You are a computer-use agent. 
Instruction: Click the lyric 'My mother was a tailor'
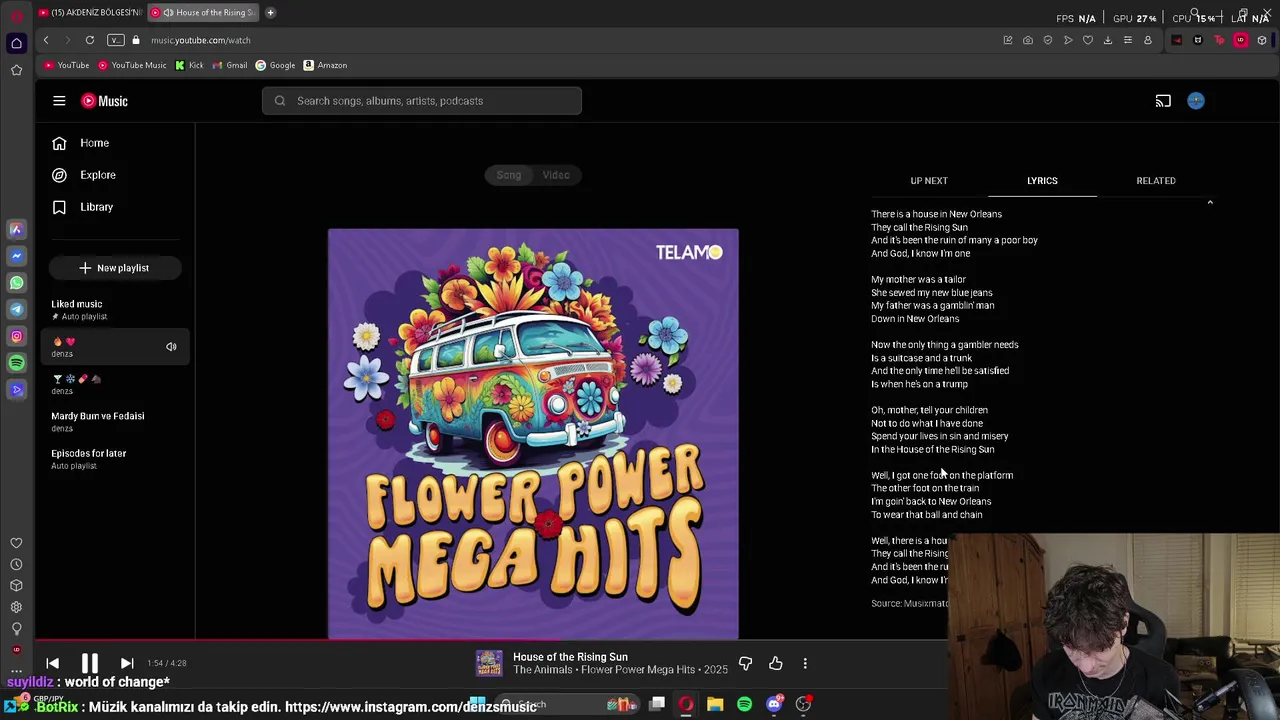coord(918,279)
